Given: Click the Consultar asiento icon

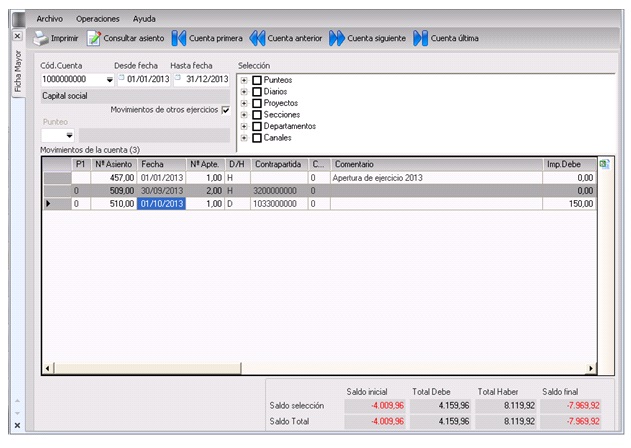Looking at the screenshot, I should (95, 39).
